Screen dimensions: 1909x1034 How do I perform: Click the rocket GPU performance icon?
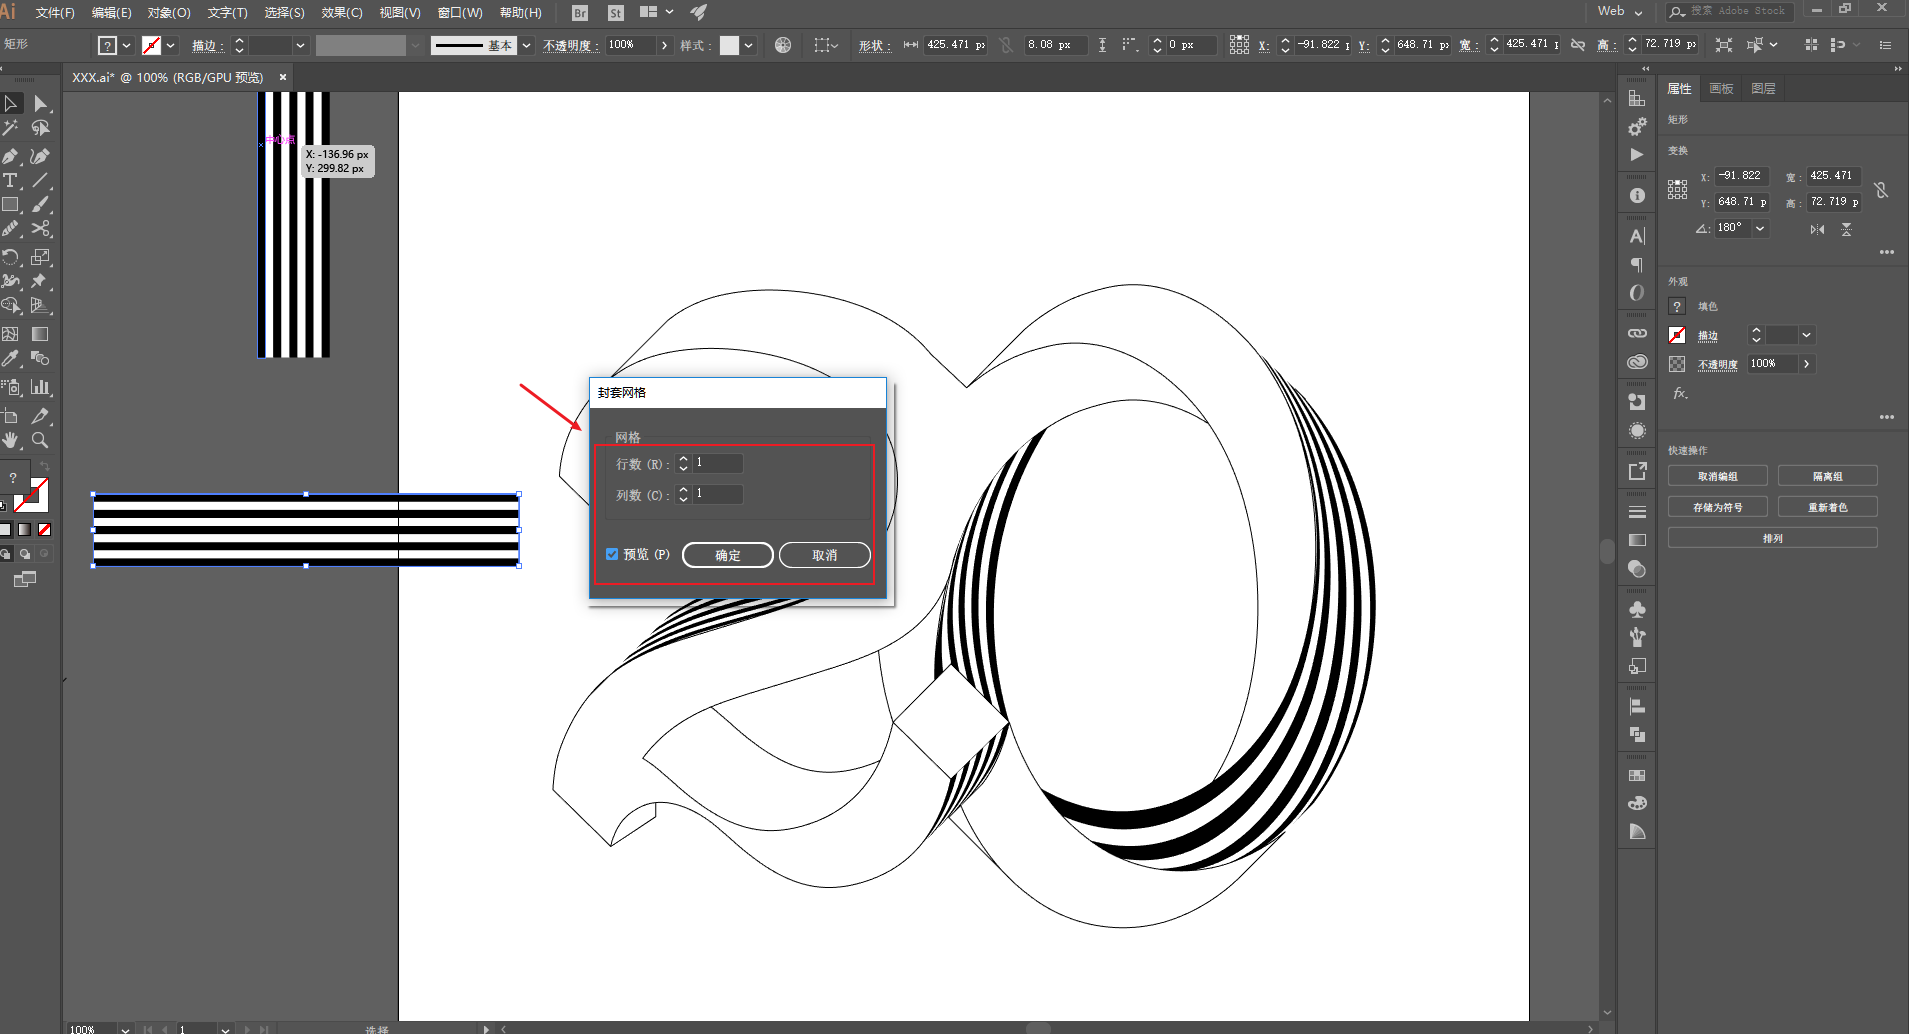point(699,12)
